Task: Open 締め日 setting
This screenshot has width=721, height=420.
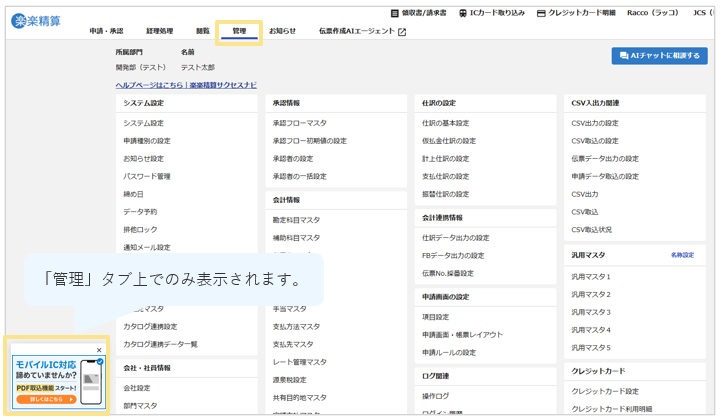Action: (133, 194)
